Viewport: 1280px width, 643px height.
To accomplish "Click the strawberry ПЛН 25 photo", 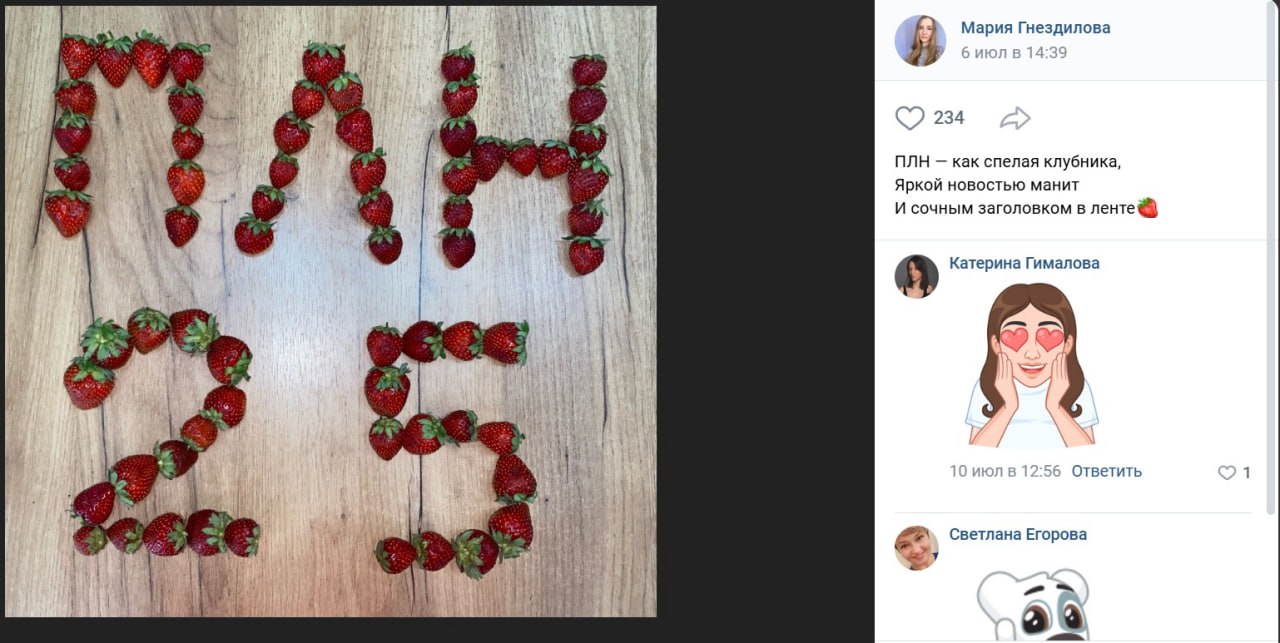I will [330, 311].
